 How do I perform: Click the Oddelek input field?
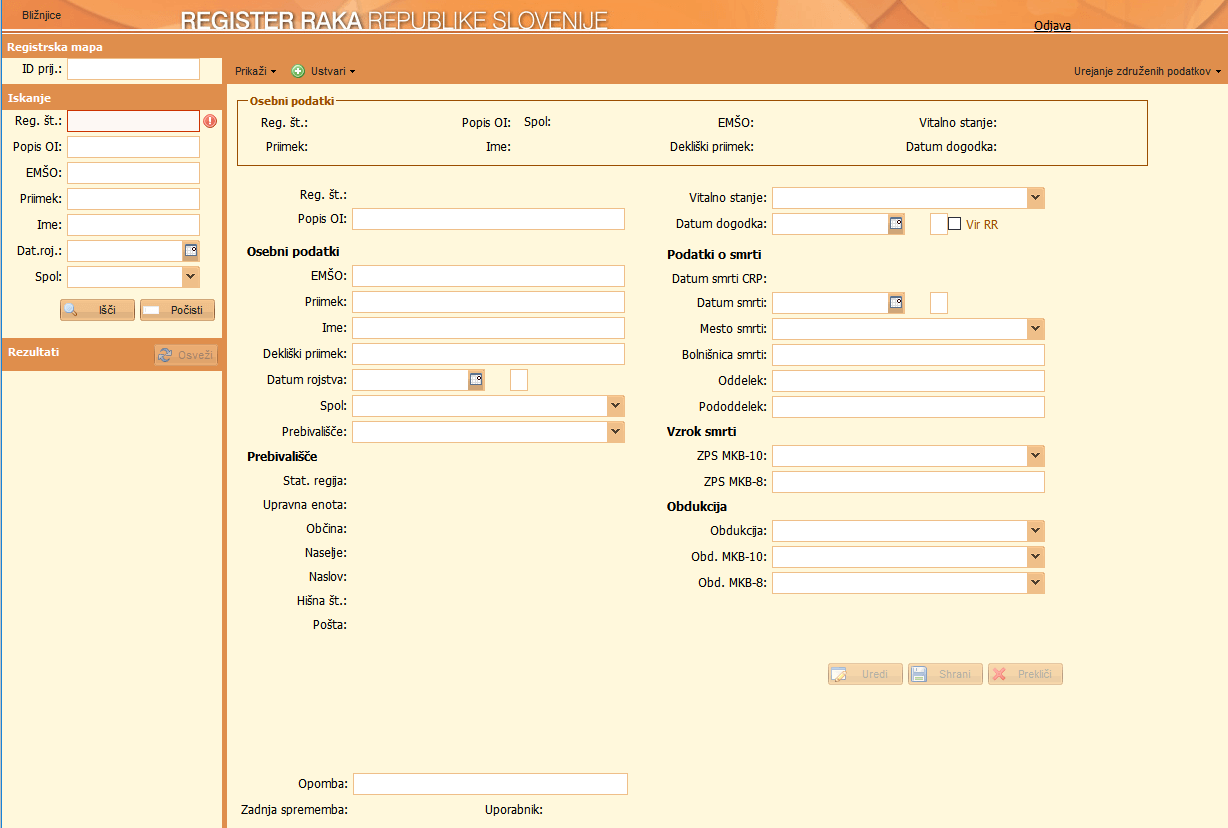pos(908,381)
